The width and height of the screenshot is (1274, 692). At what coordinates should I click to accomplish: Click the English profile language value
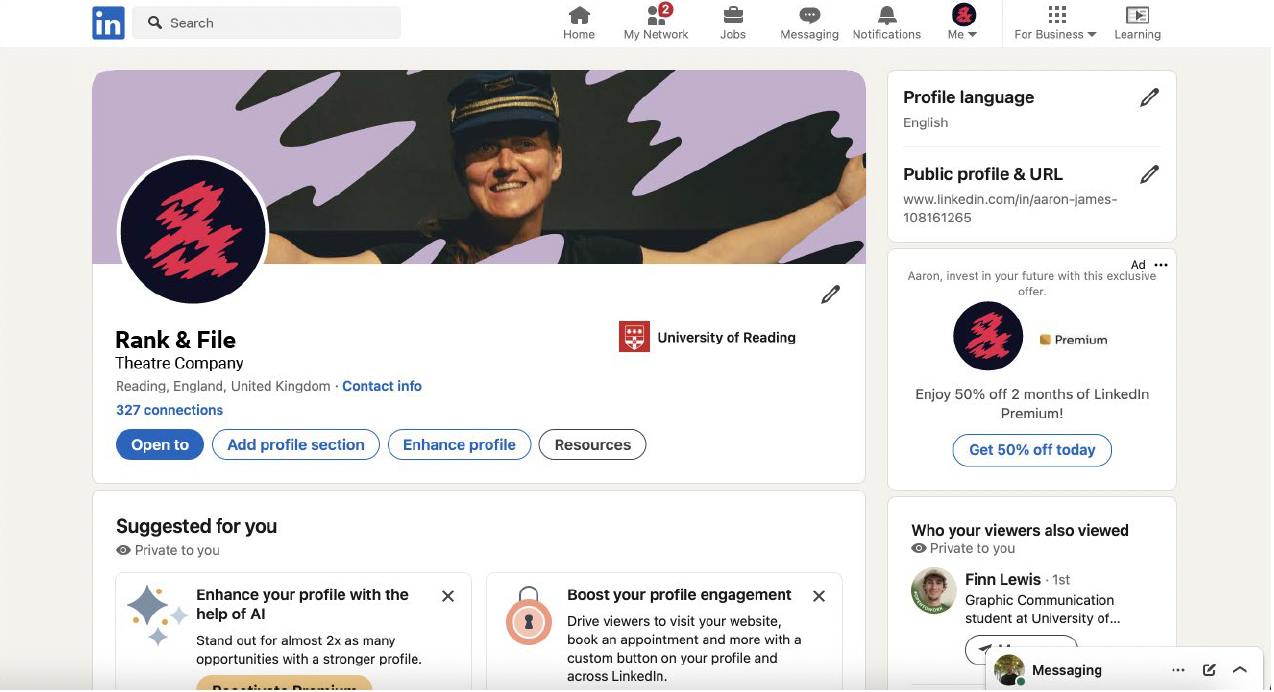926,122
